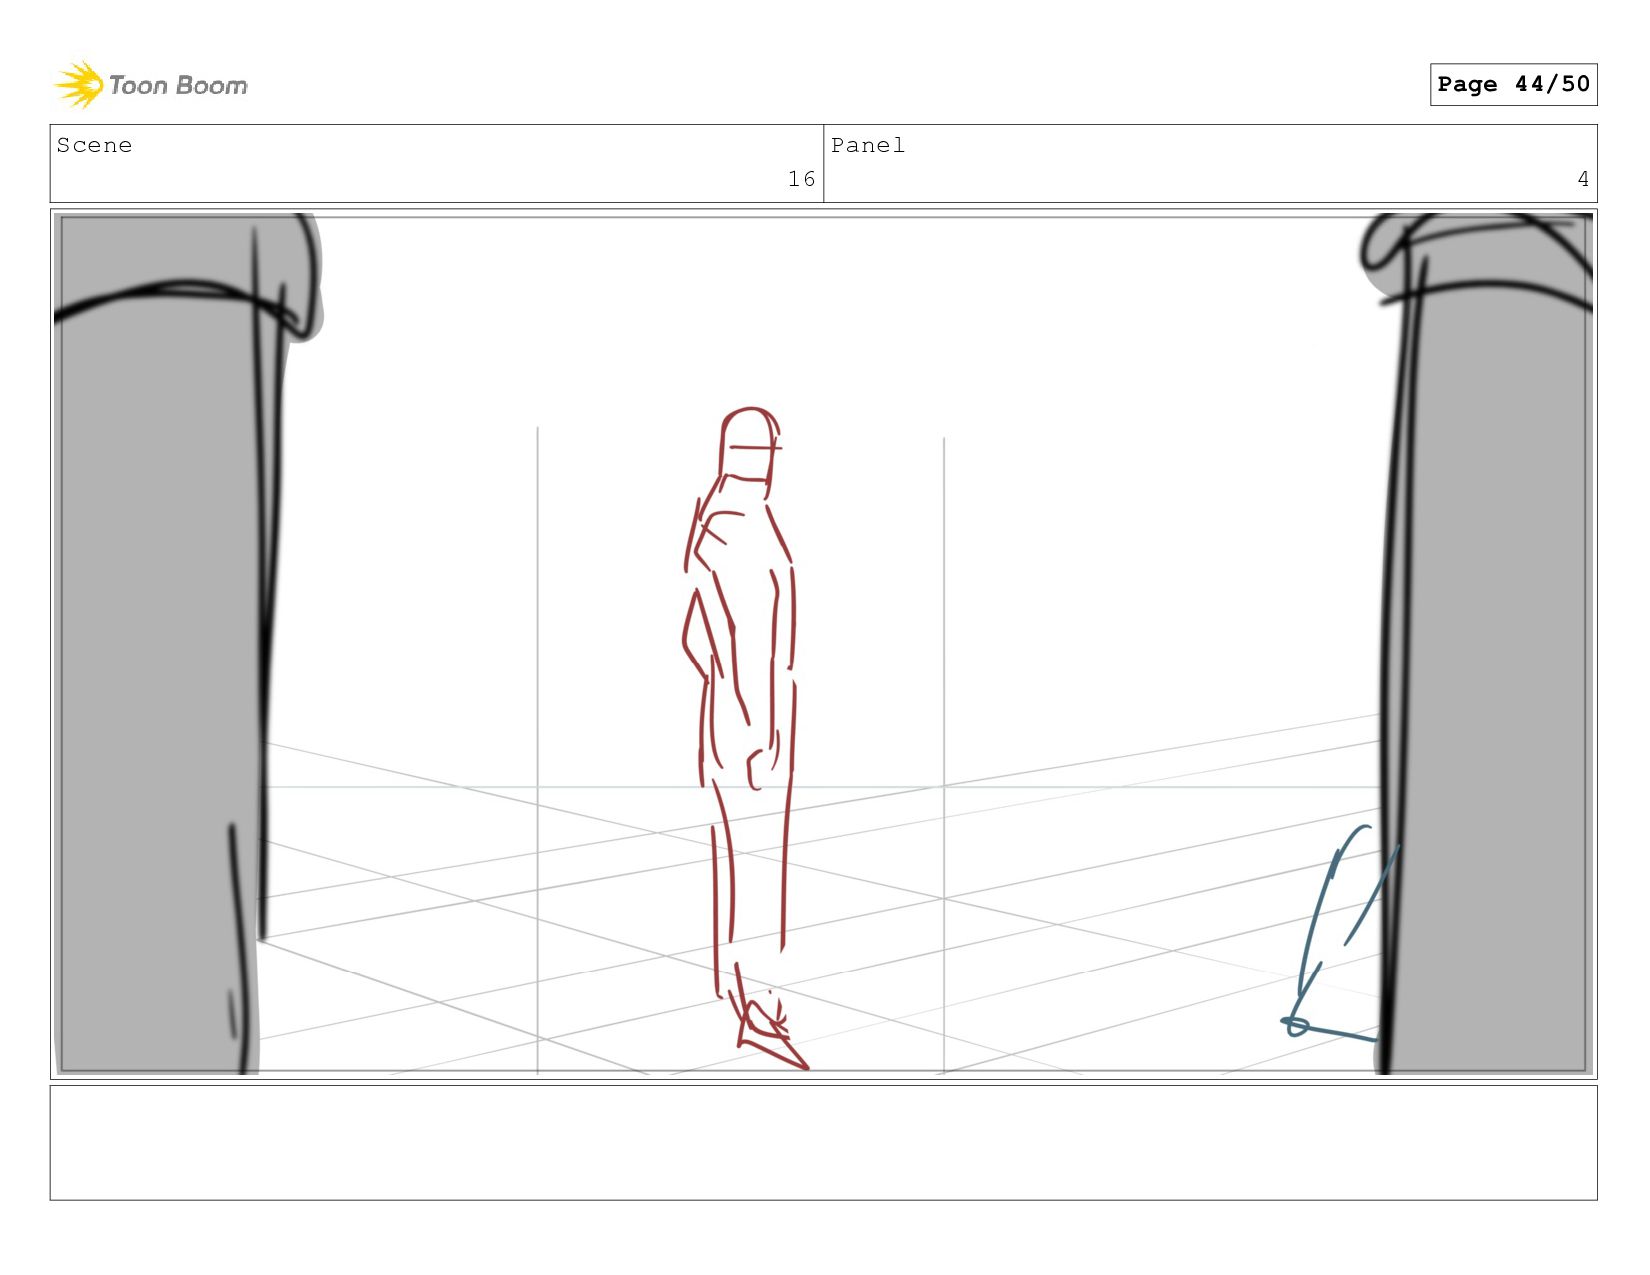
Task: Click the scene number 16
Action: point(801,179)
